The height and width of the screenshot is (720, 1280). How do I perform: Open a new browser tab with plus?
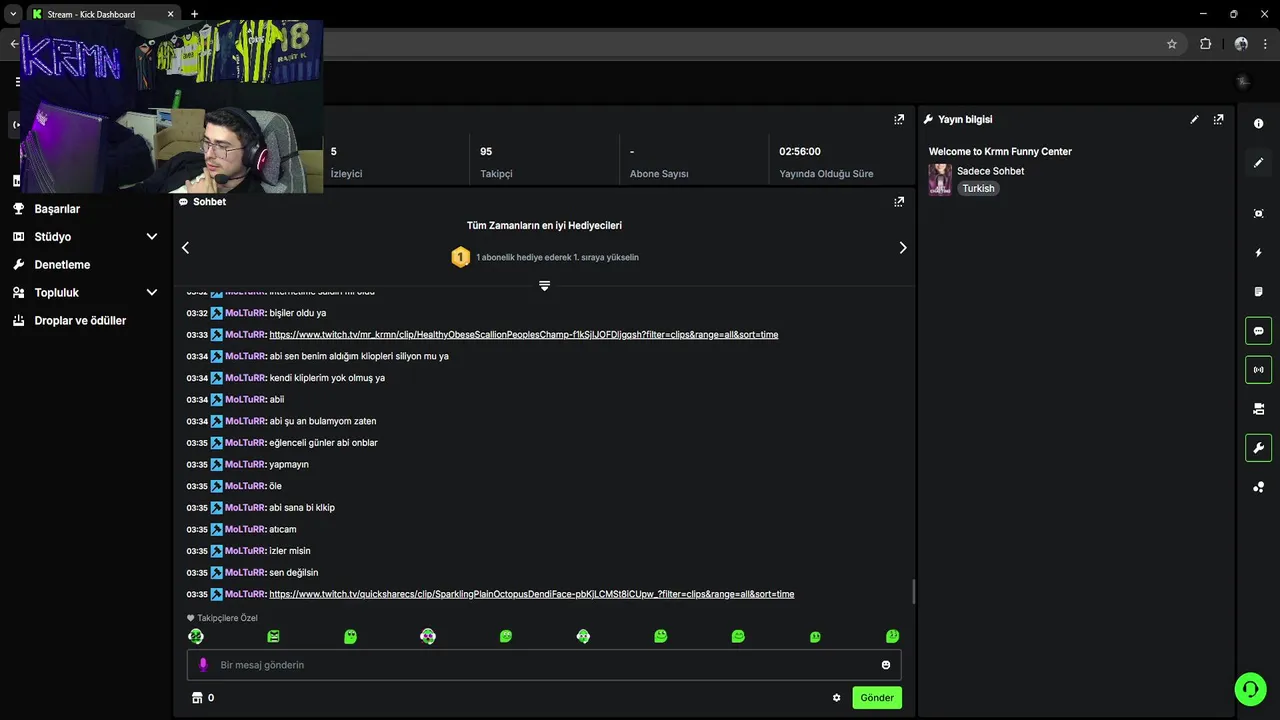coord(194,14)
